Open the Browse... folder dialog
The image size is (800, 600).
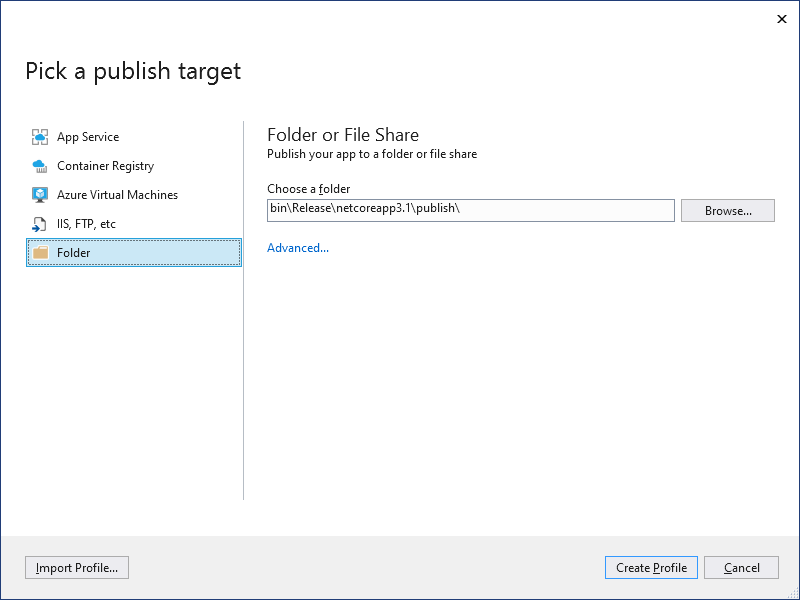728,211
